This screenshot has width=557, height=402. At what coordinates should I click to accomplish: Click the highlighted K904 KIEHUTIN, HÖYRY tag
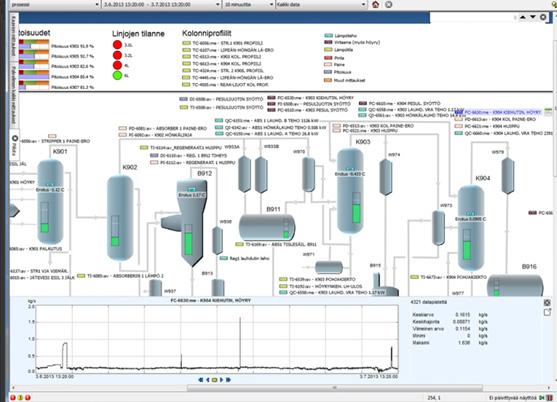tap(498, 112)
